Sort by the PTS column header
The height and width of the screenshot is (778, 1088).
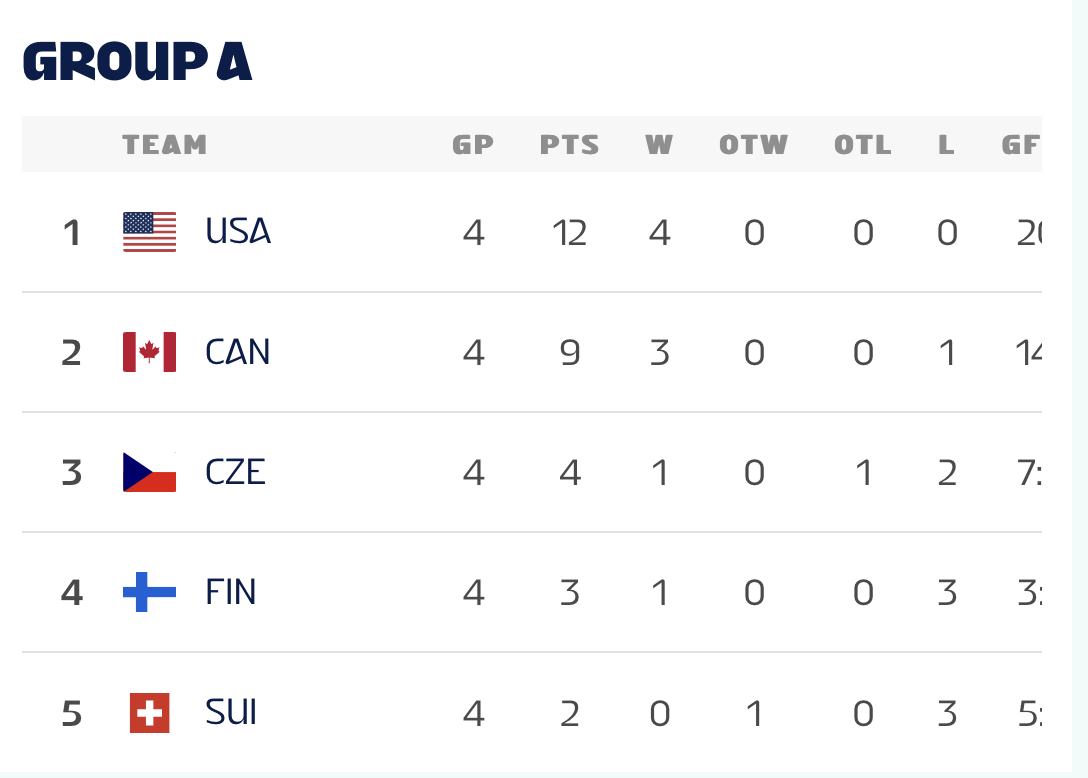[x=570, y=145]
